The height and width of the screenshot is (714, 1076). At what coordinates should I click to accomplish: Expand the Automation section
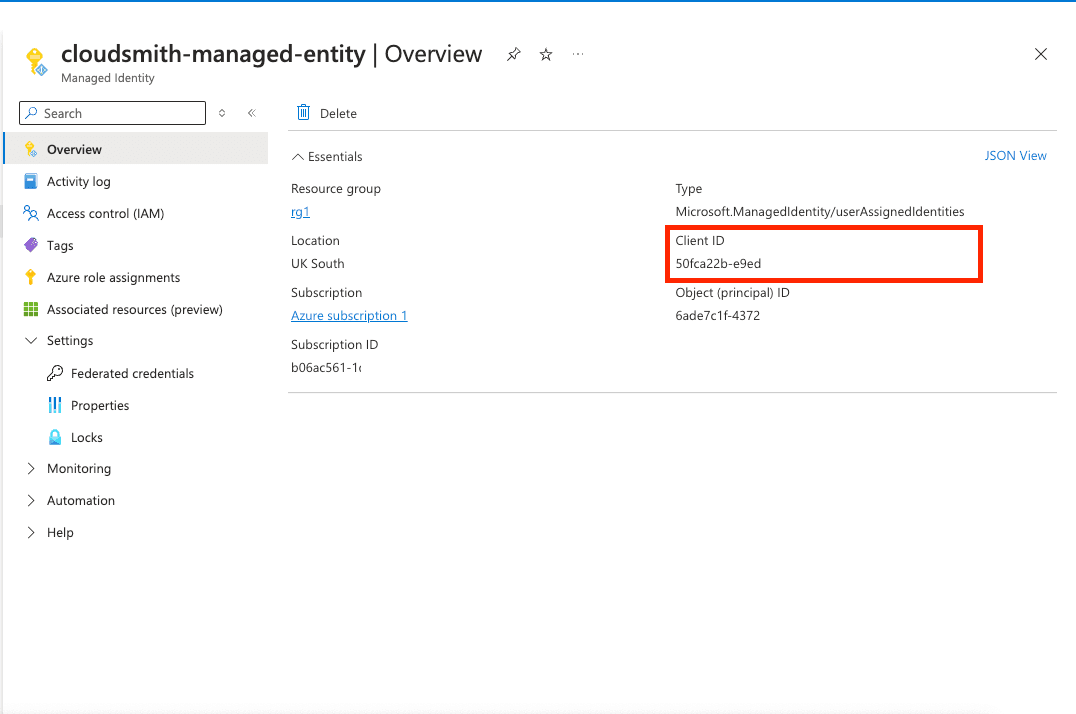[x=30, y=501]
